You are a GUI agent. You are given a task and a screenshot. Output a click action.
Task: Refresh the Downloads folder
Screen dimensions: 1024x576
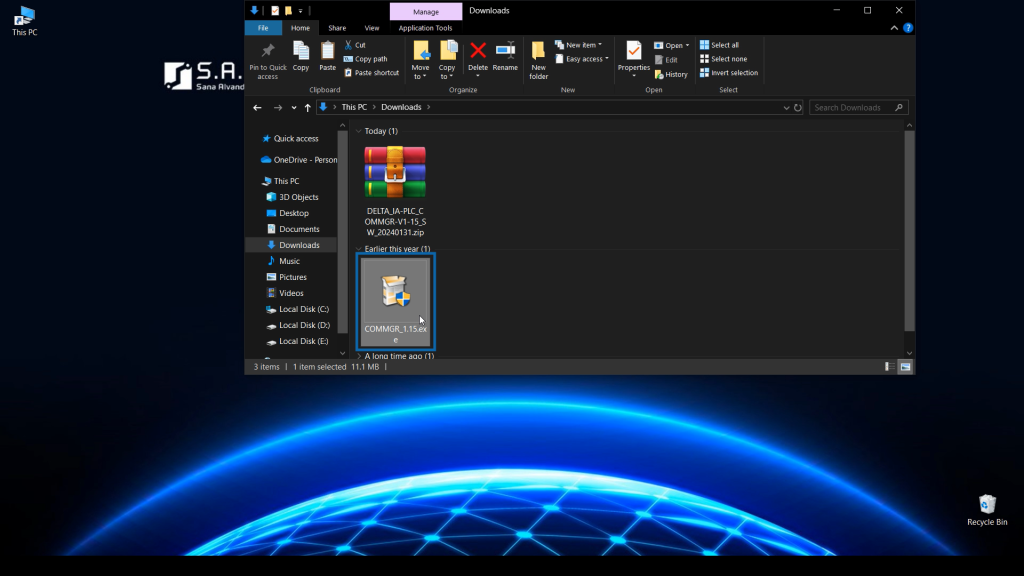[798, 108]
